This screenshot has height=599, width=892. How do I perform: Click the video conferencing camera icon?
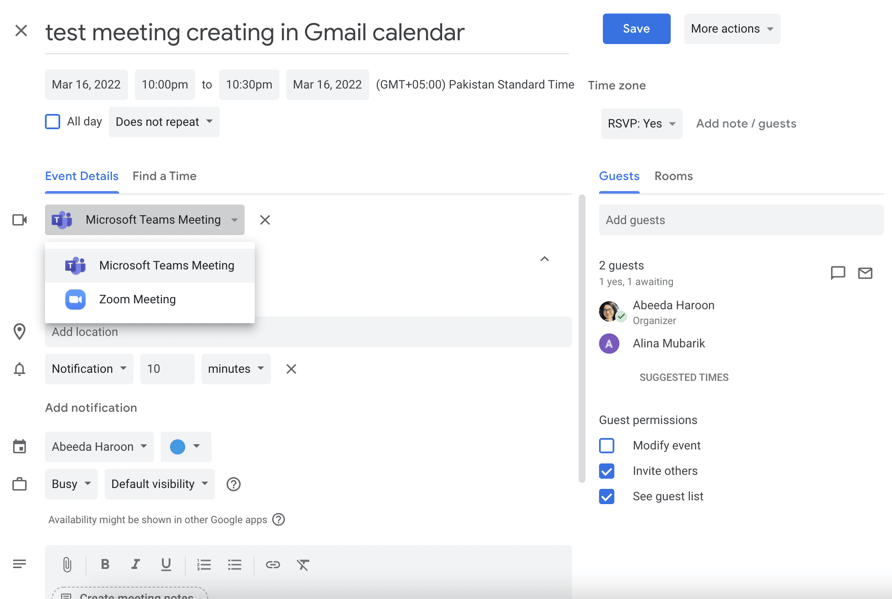(19, 219)
